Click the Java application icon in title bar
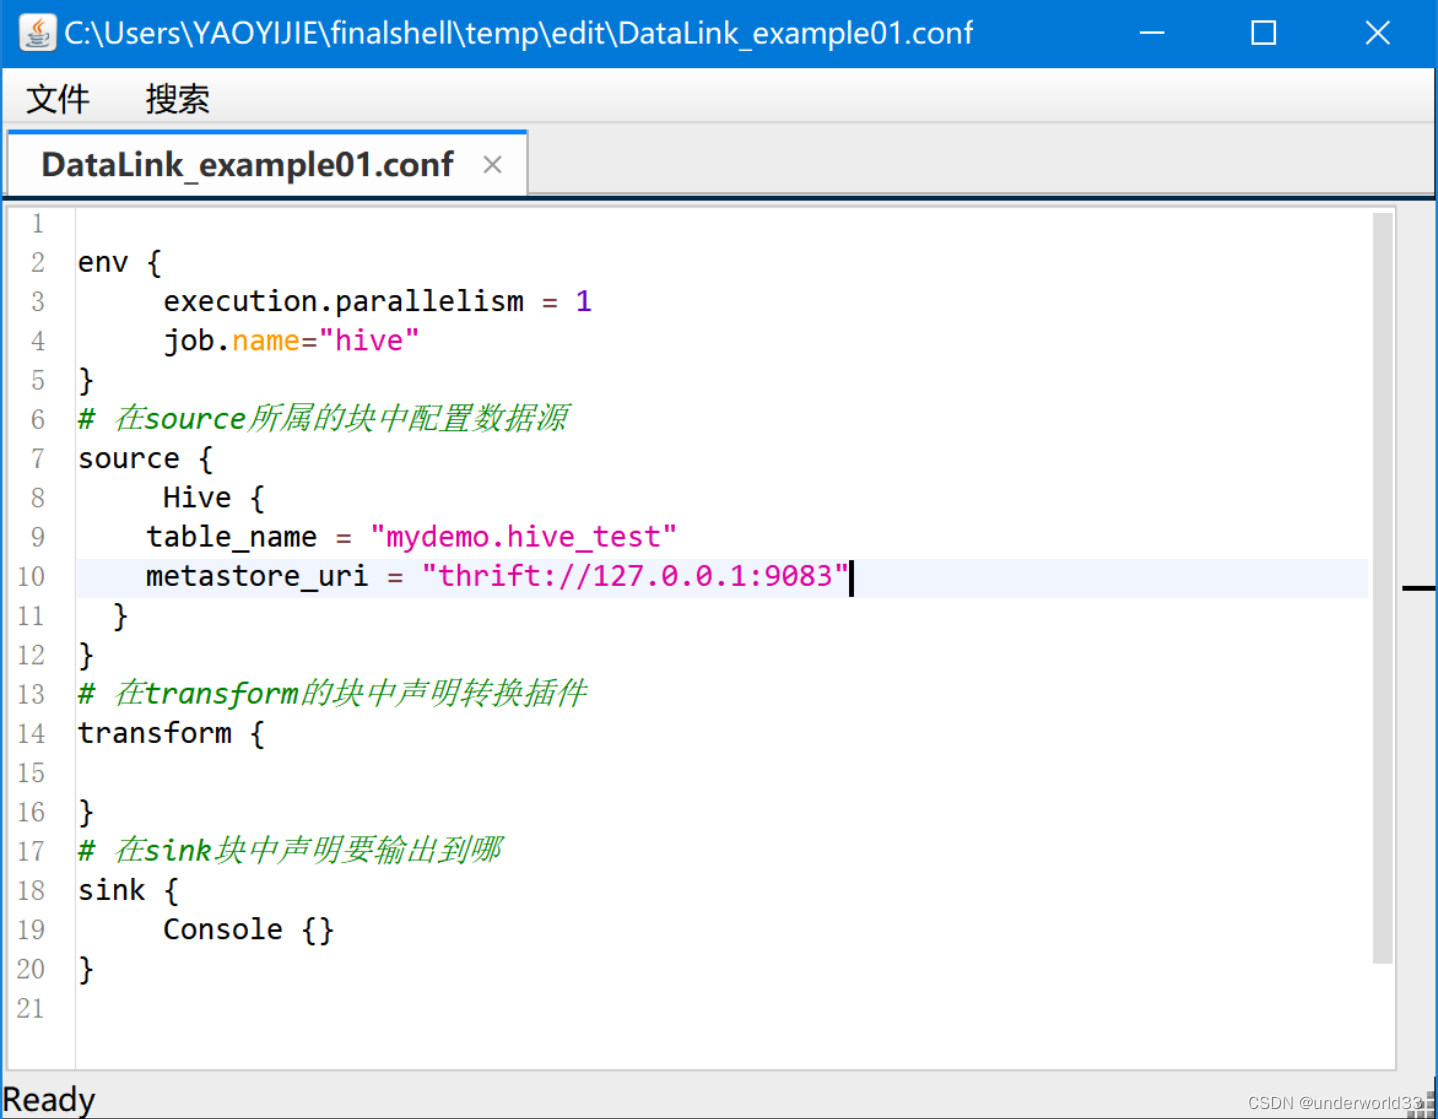The image size is (1438, 1119). pos(36,32)
